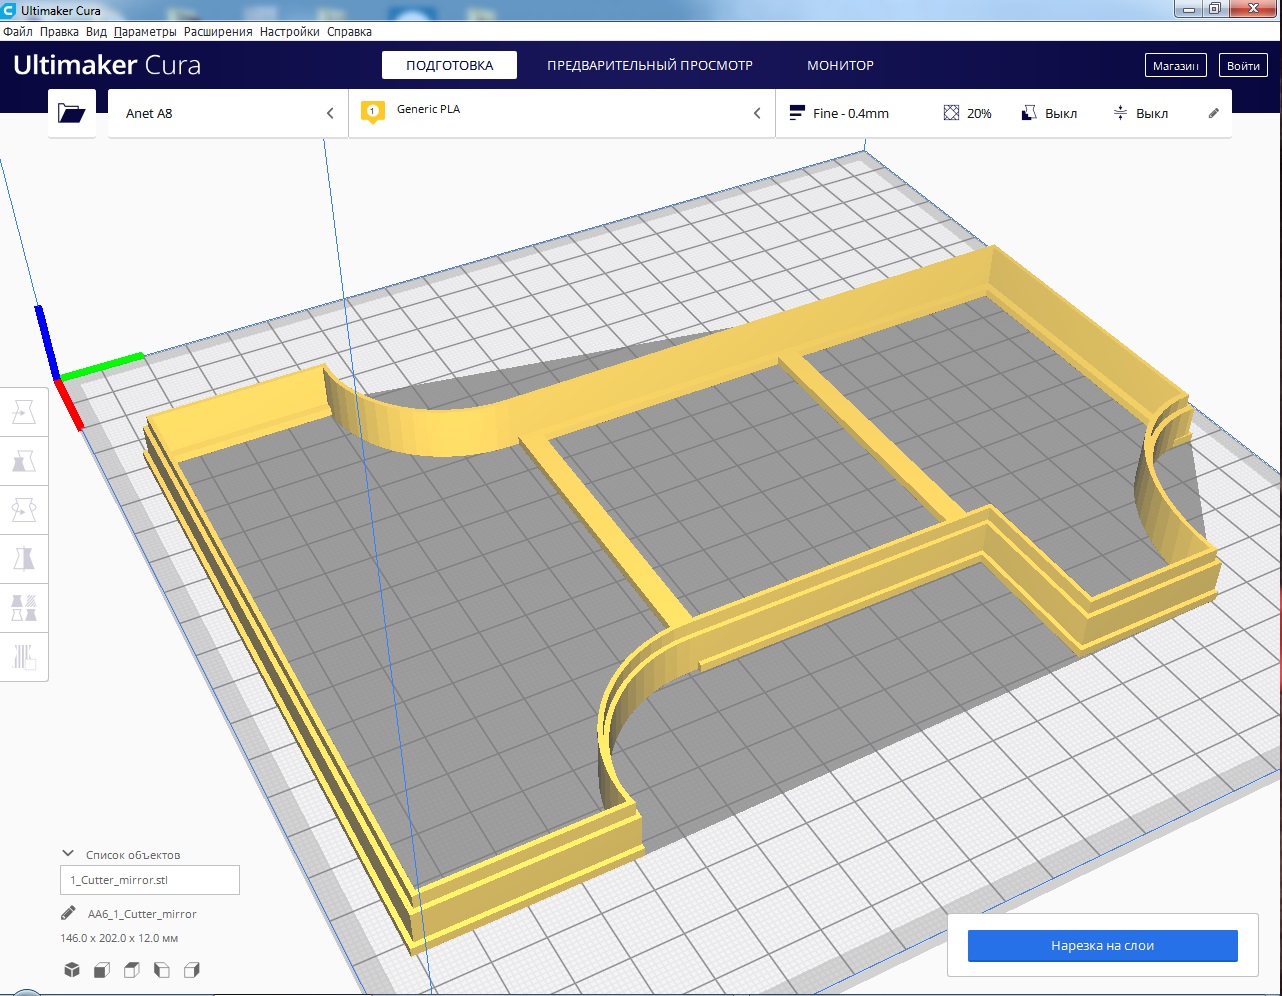This screenshot has height=996, width=1282.
Task: Click the Нарезка на слои button
Action: [x=1102, y=945]
